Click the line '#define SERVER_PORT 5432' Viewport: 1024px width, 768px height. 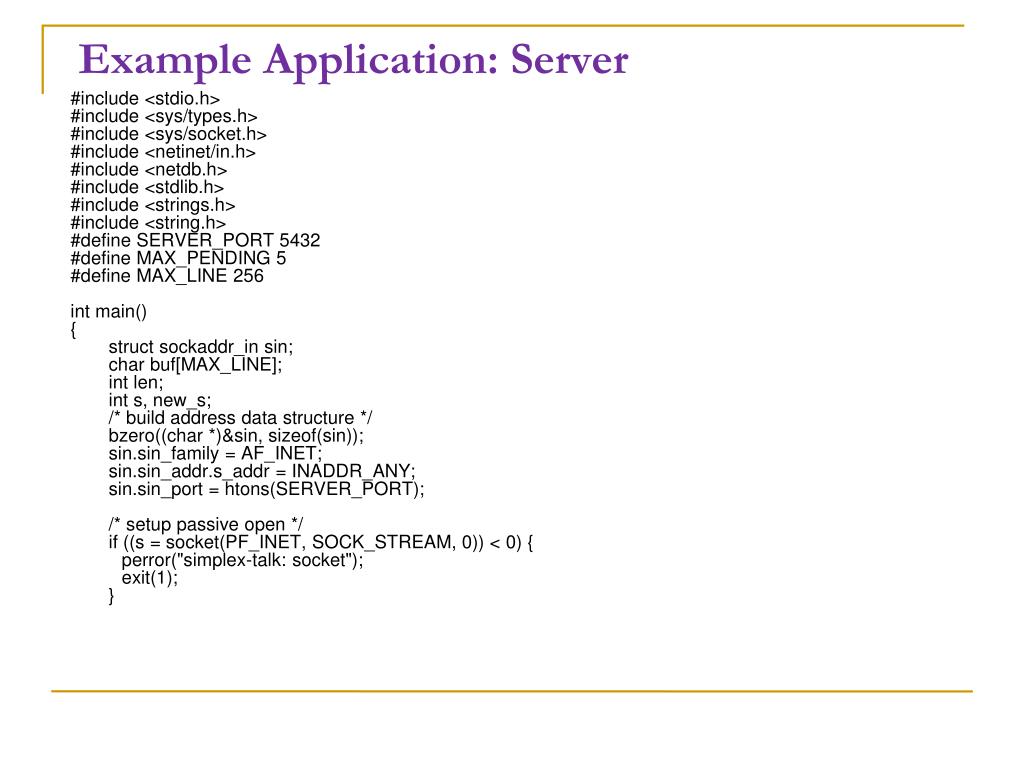pos(195,240)
